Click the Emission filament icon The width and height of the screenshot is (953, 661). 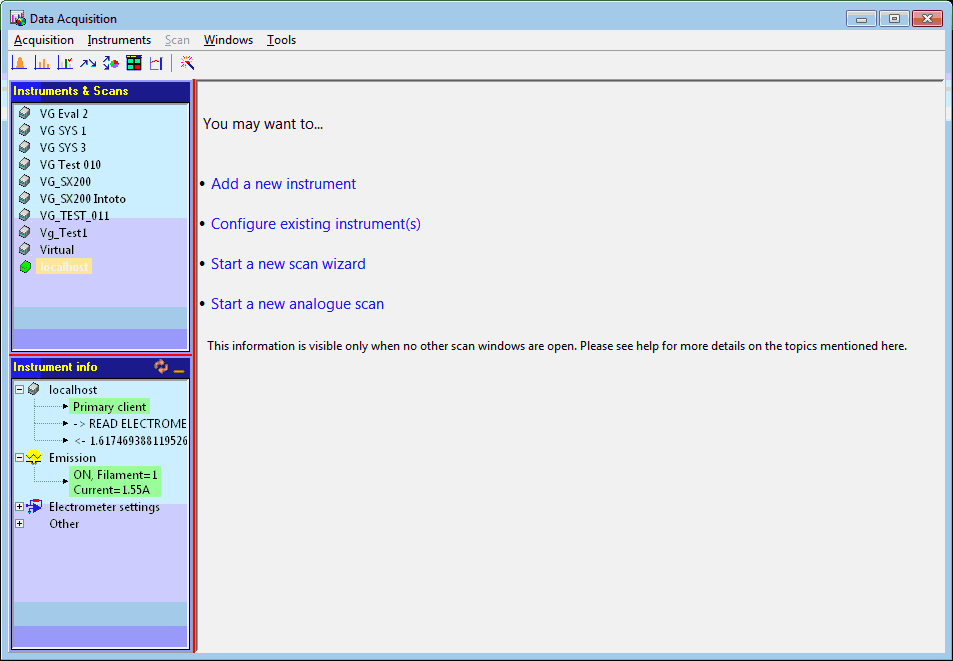(x=33, y=457)
